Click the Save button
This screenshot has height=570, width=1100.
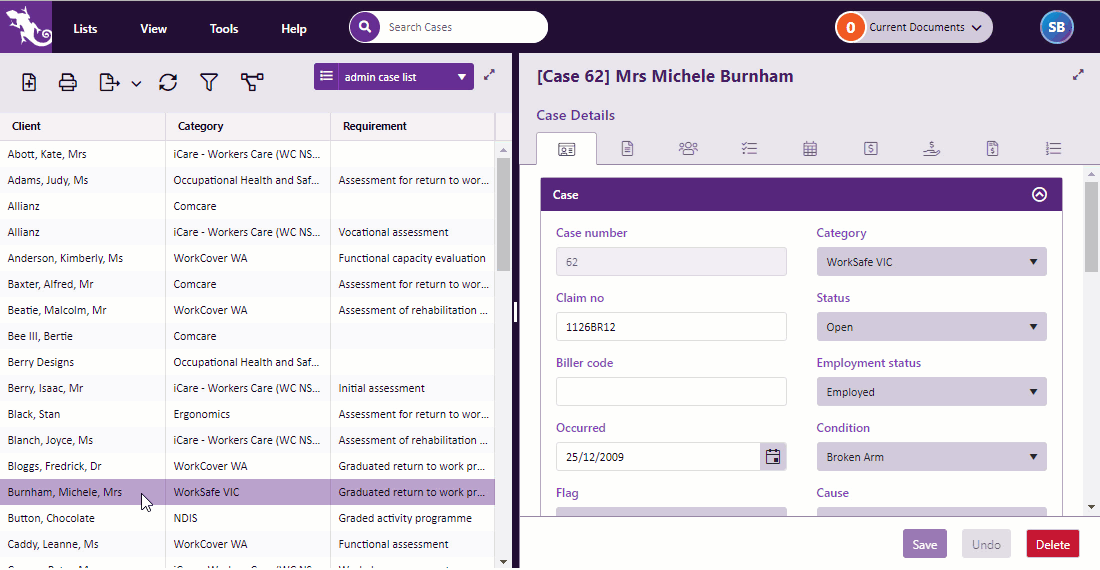tap(924, 544)
